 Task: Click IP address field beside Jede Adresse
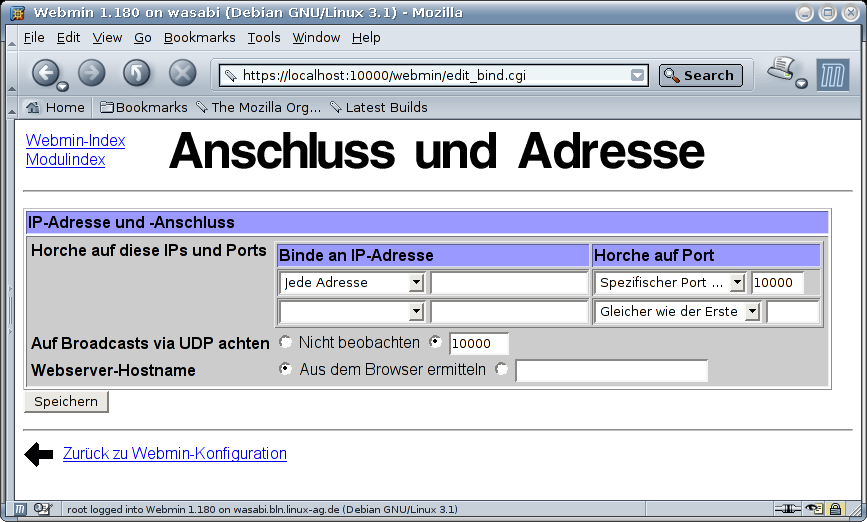pyautogui.click(x=509, y=283)
